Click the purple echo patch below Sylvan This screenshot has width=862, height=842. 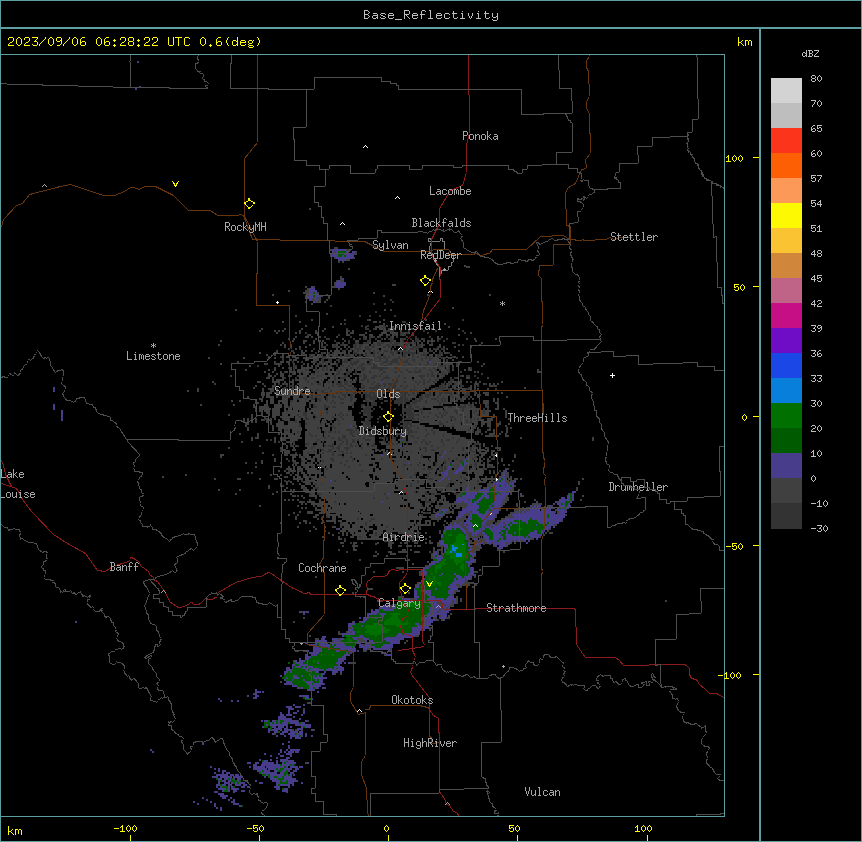pos(342,254)
